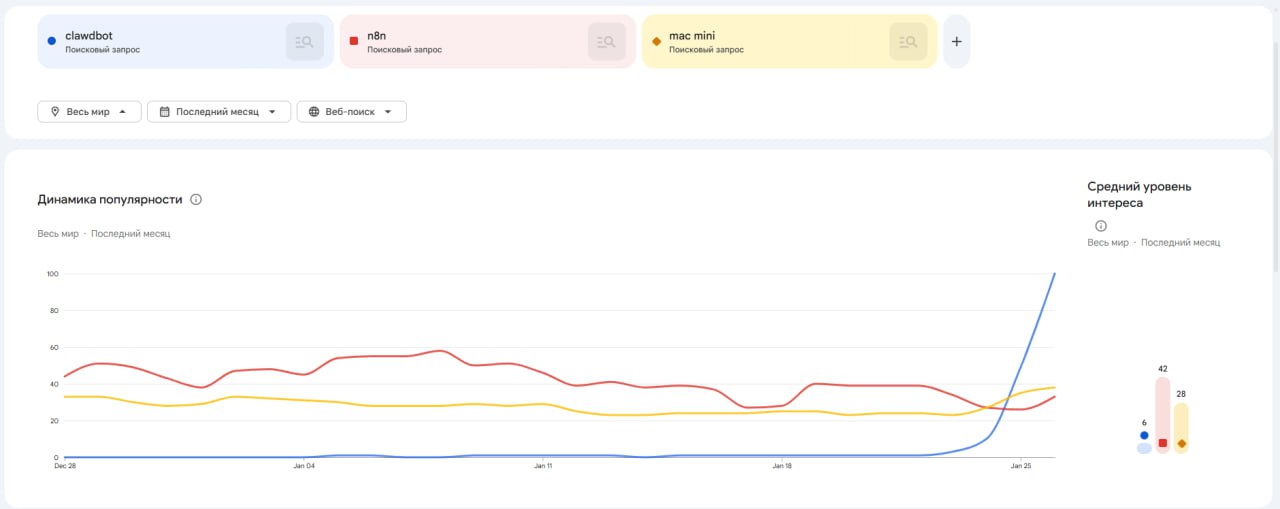Click the red color square beside n8n
Image resolution: width=1280 pixels, height=509 pixels.
(354, 41)
